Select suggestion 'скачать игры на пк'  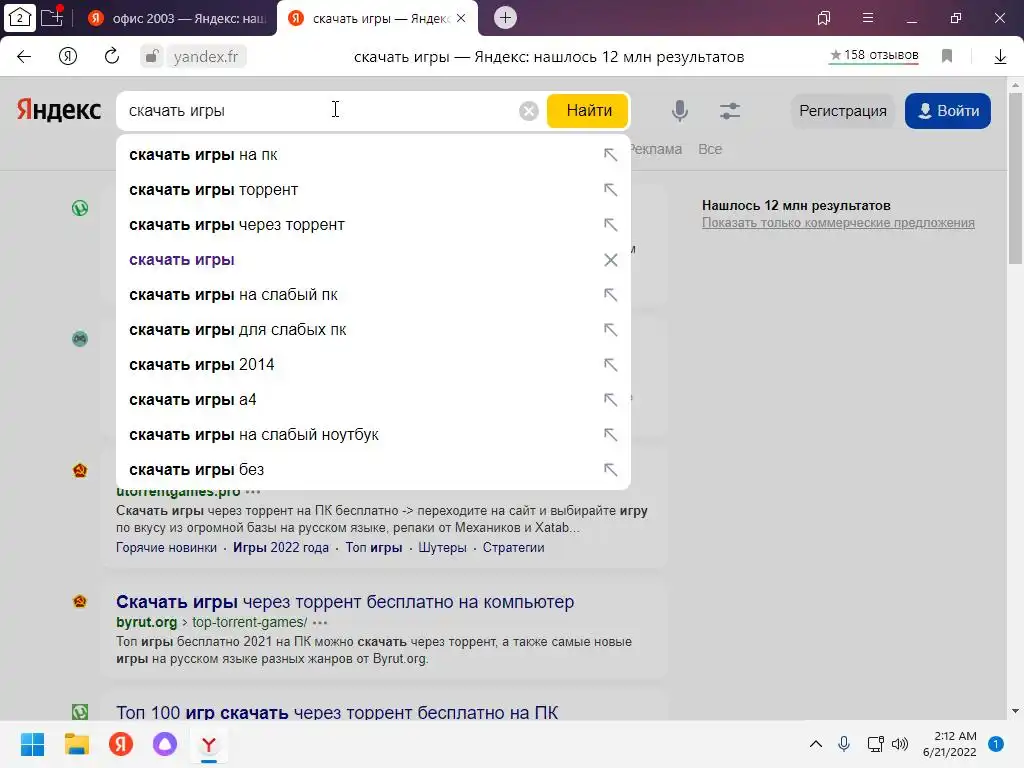[x=373, y=155]
